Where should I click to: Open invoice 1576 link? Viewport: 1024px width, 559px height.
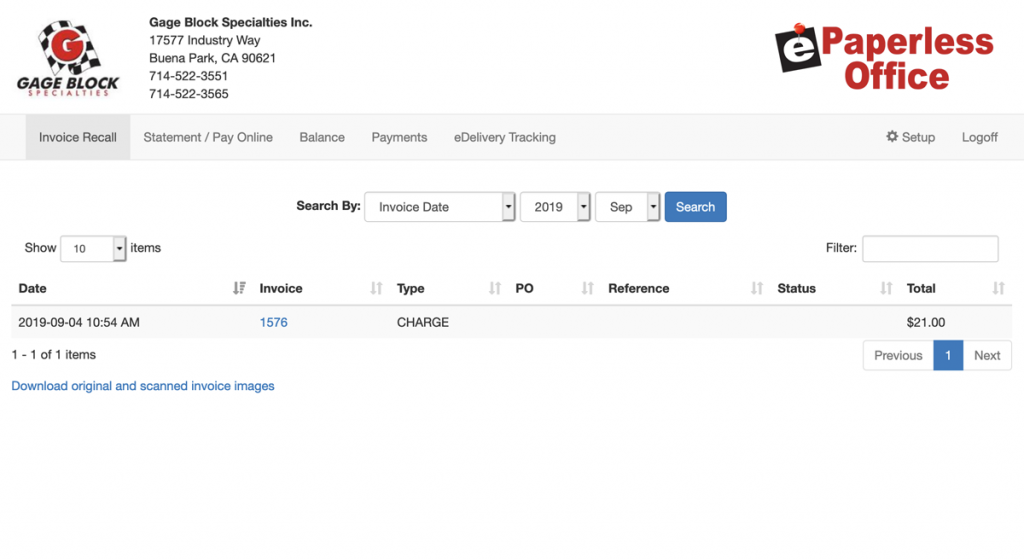click(273, 322)
